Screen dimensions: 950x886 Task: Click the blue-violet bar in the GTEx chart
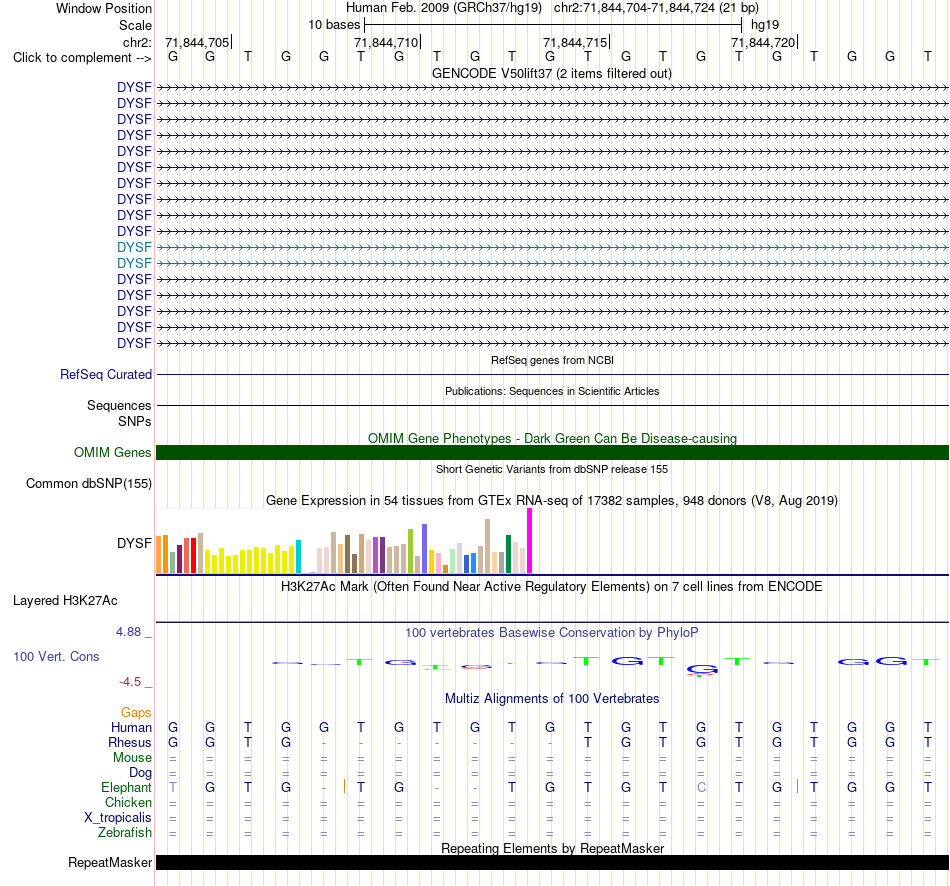425,548
